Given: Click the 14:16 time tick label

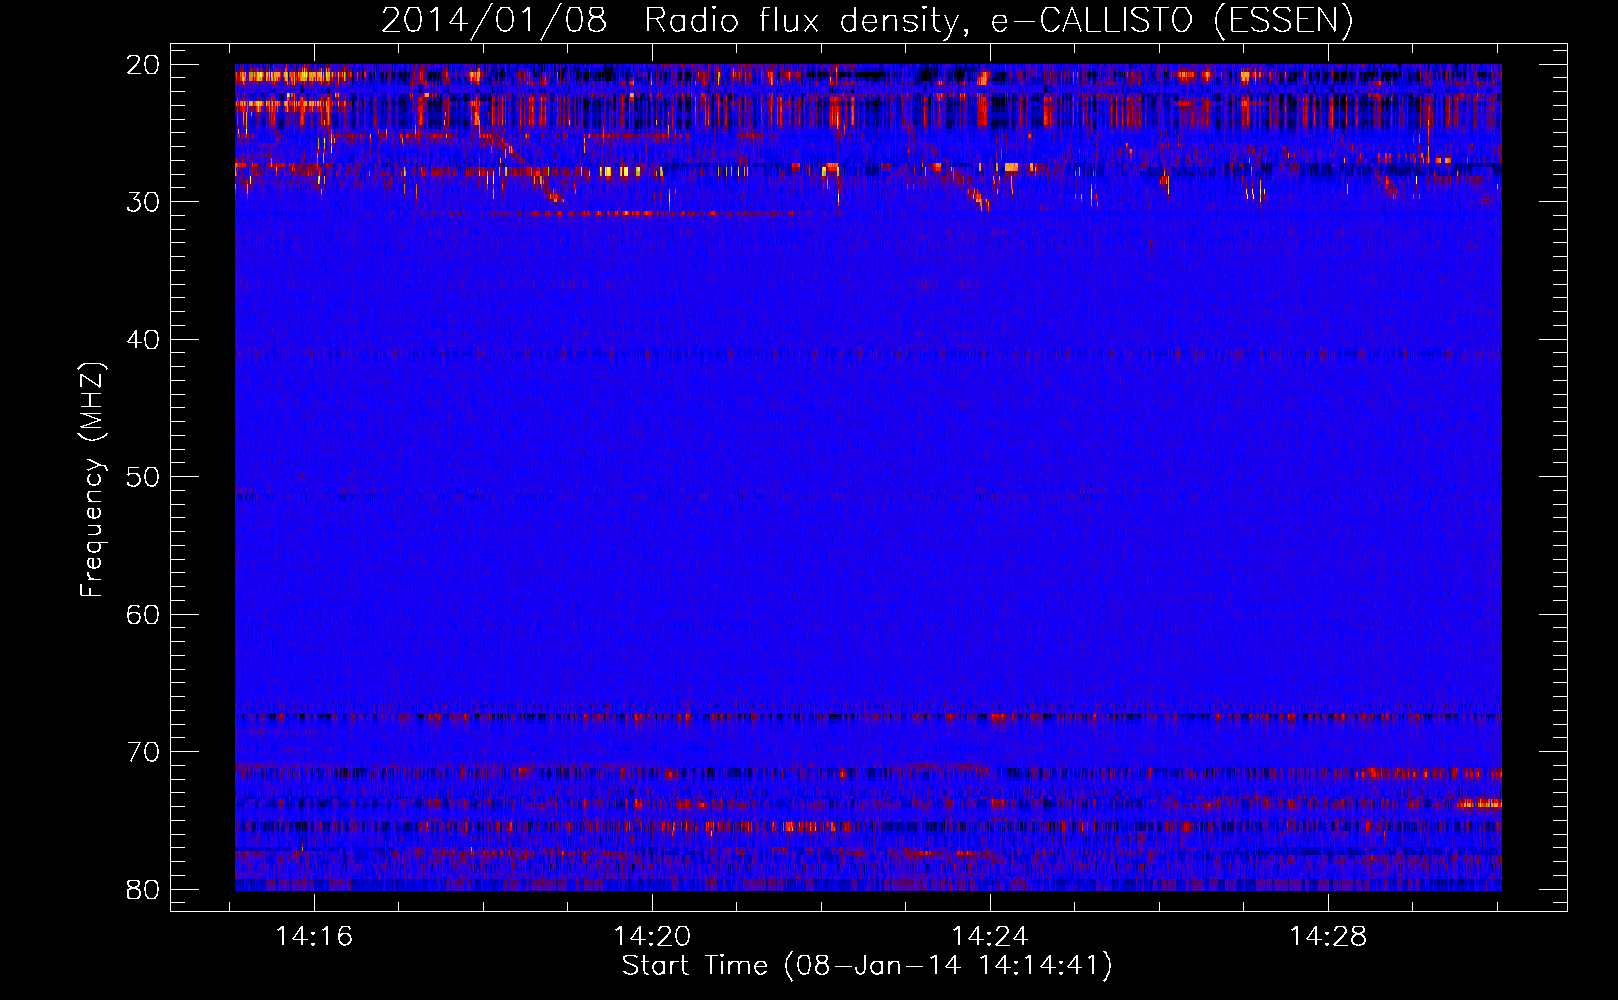Looking at the screenshot, I should (314, 937).
